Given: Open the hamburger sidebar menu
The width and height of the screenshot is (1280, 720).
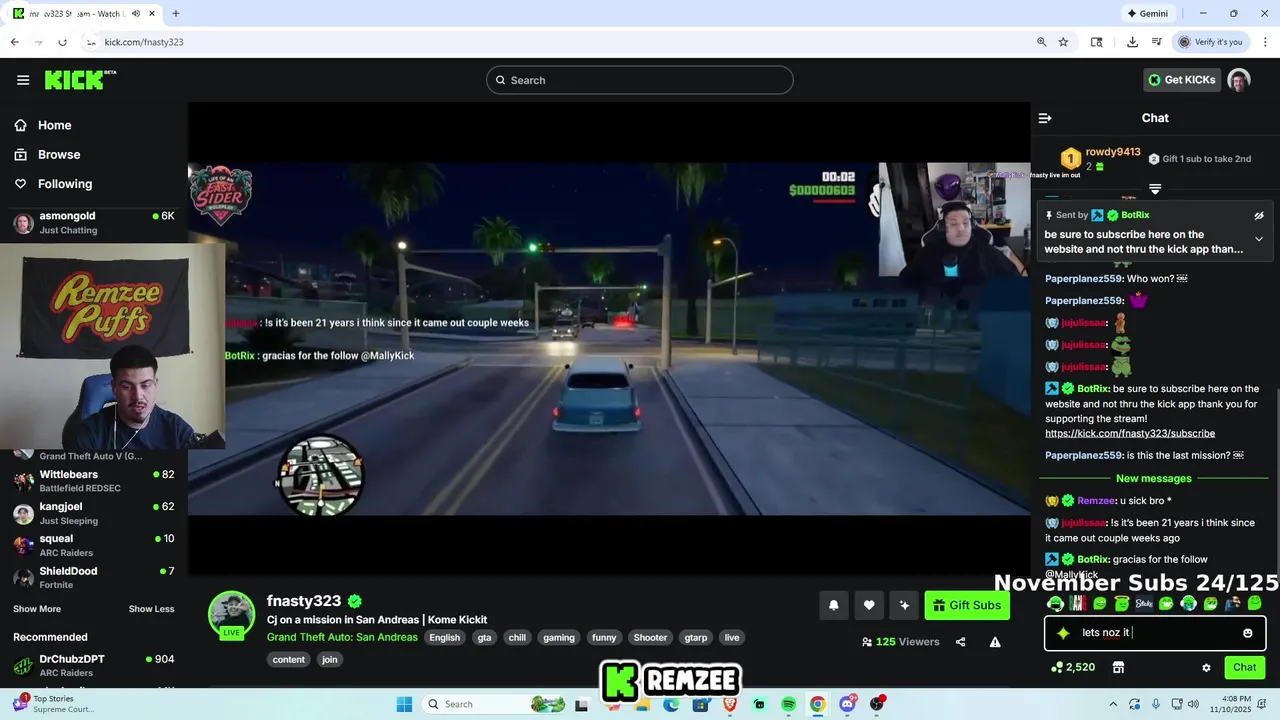Looking at the screenshot, I should tap(23, 80).
